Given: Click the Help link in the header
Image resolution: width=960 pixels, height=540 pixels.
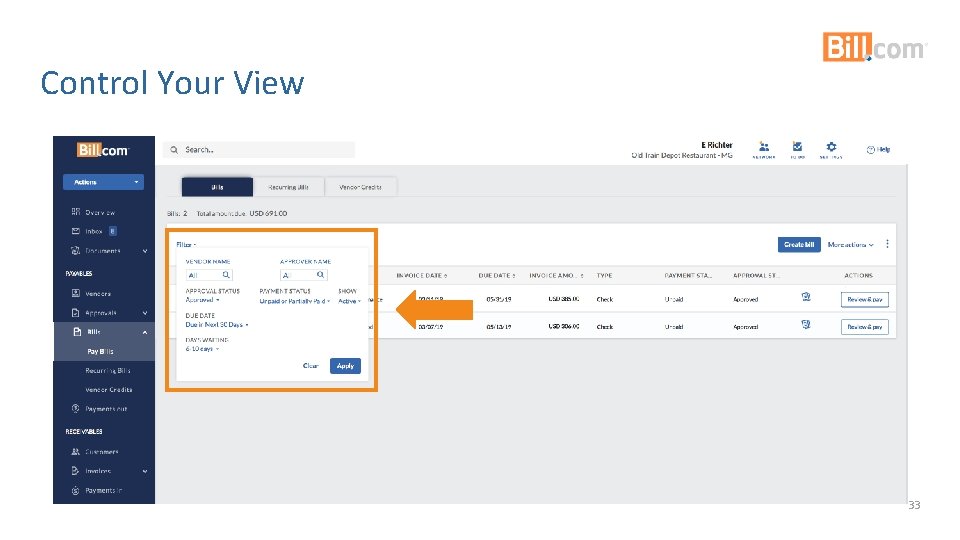Looking at the screenshot, I should click(879, 149).
